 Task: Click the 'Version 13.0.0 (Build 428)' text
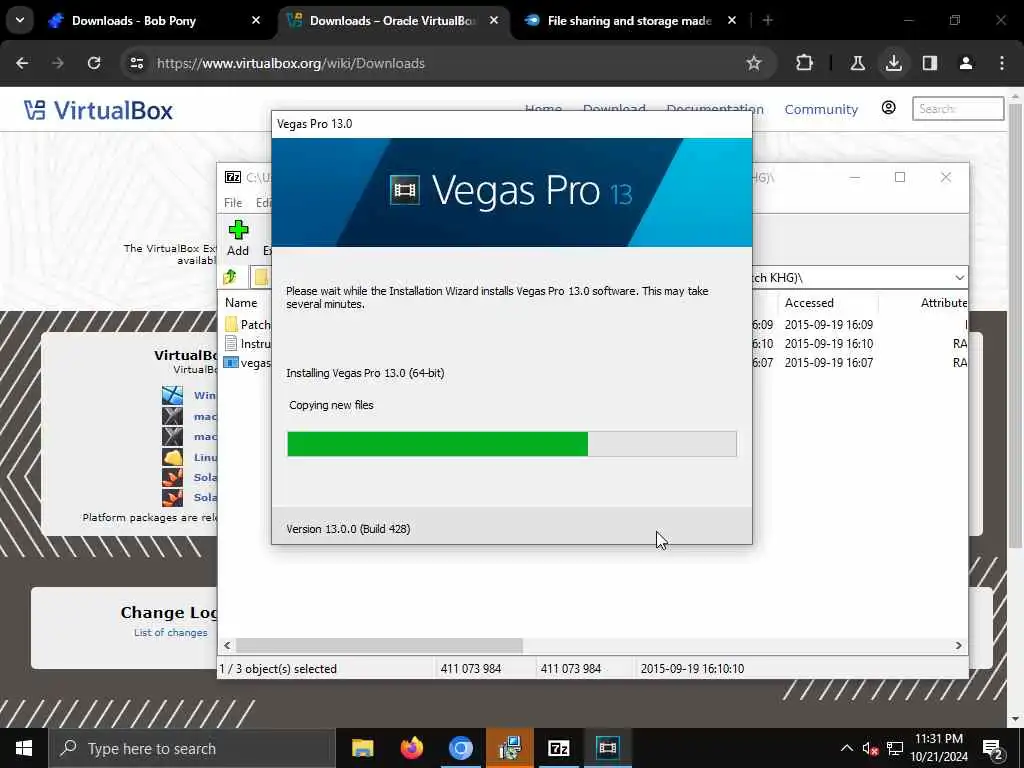click(x=348, y=529)
